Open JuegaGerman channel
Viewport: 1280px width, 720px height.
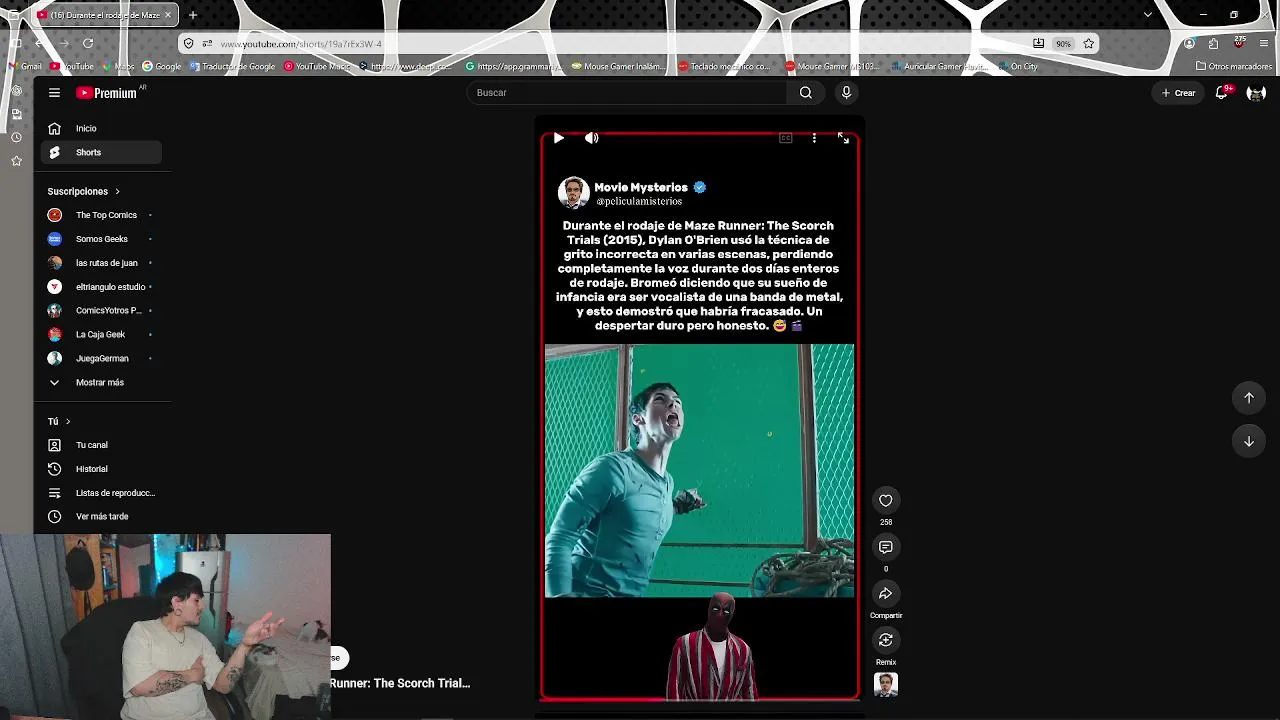(101, 358)
